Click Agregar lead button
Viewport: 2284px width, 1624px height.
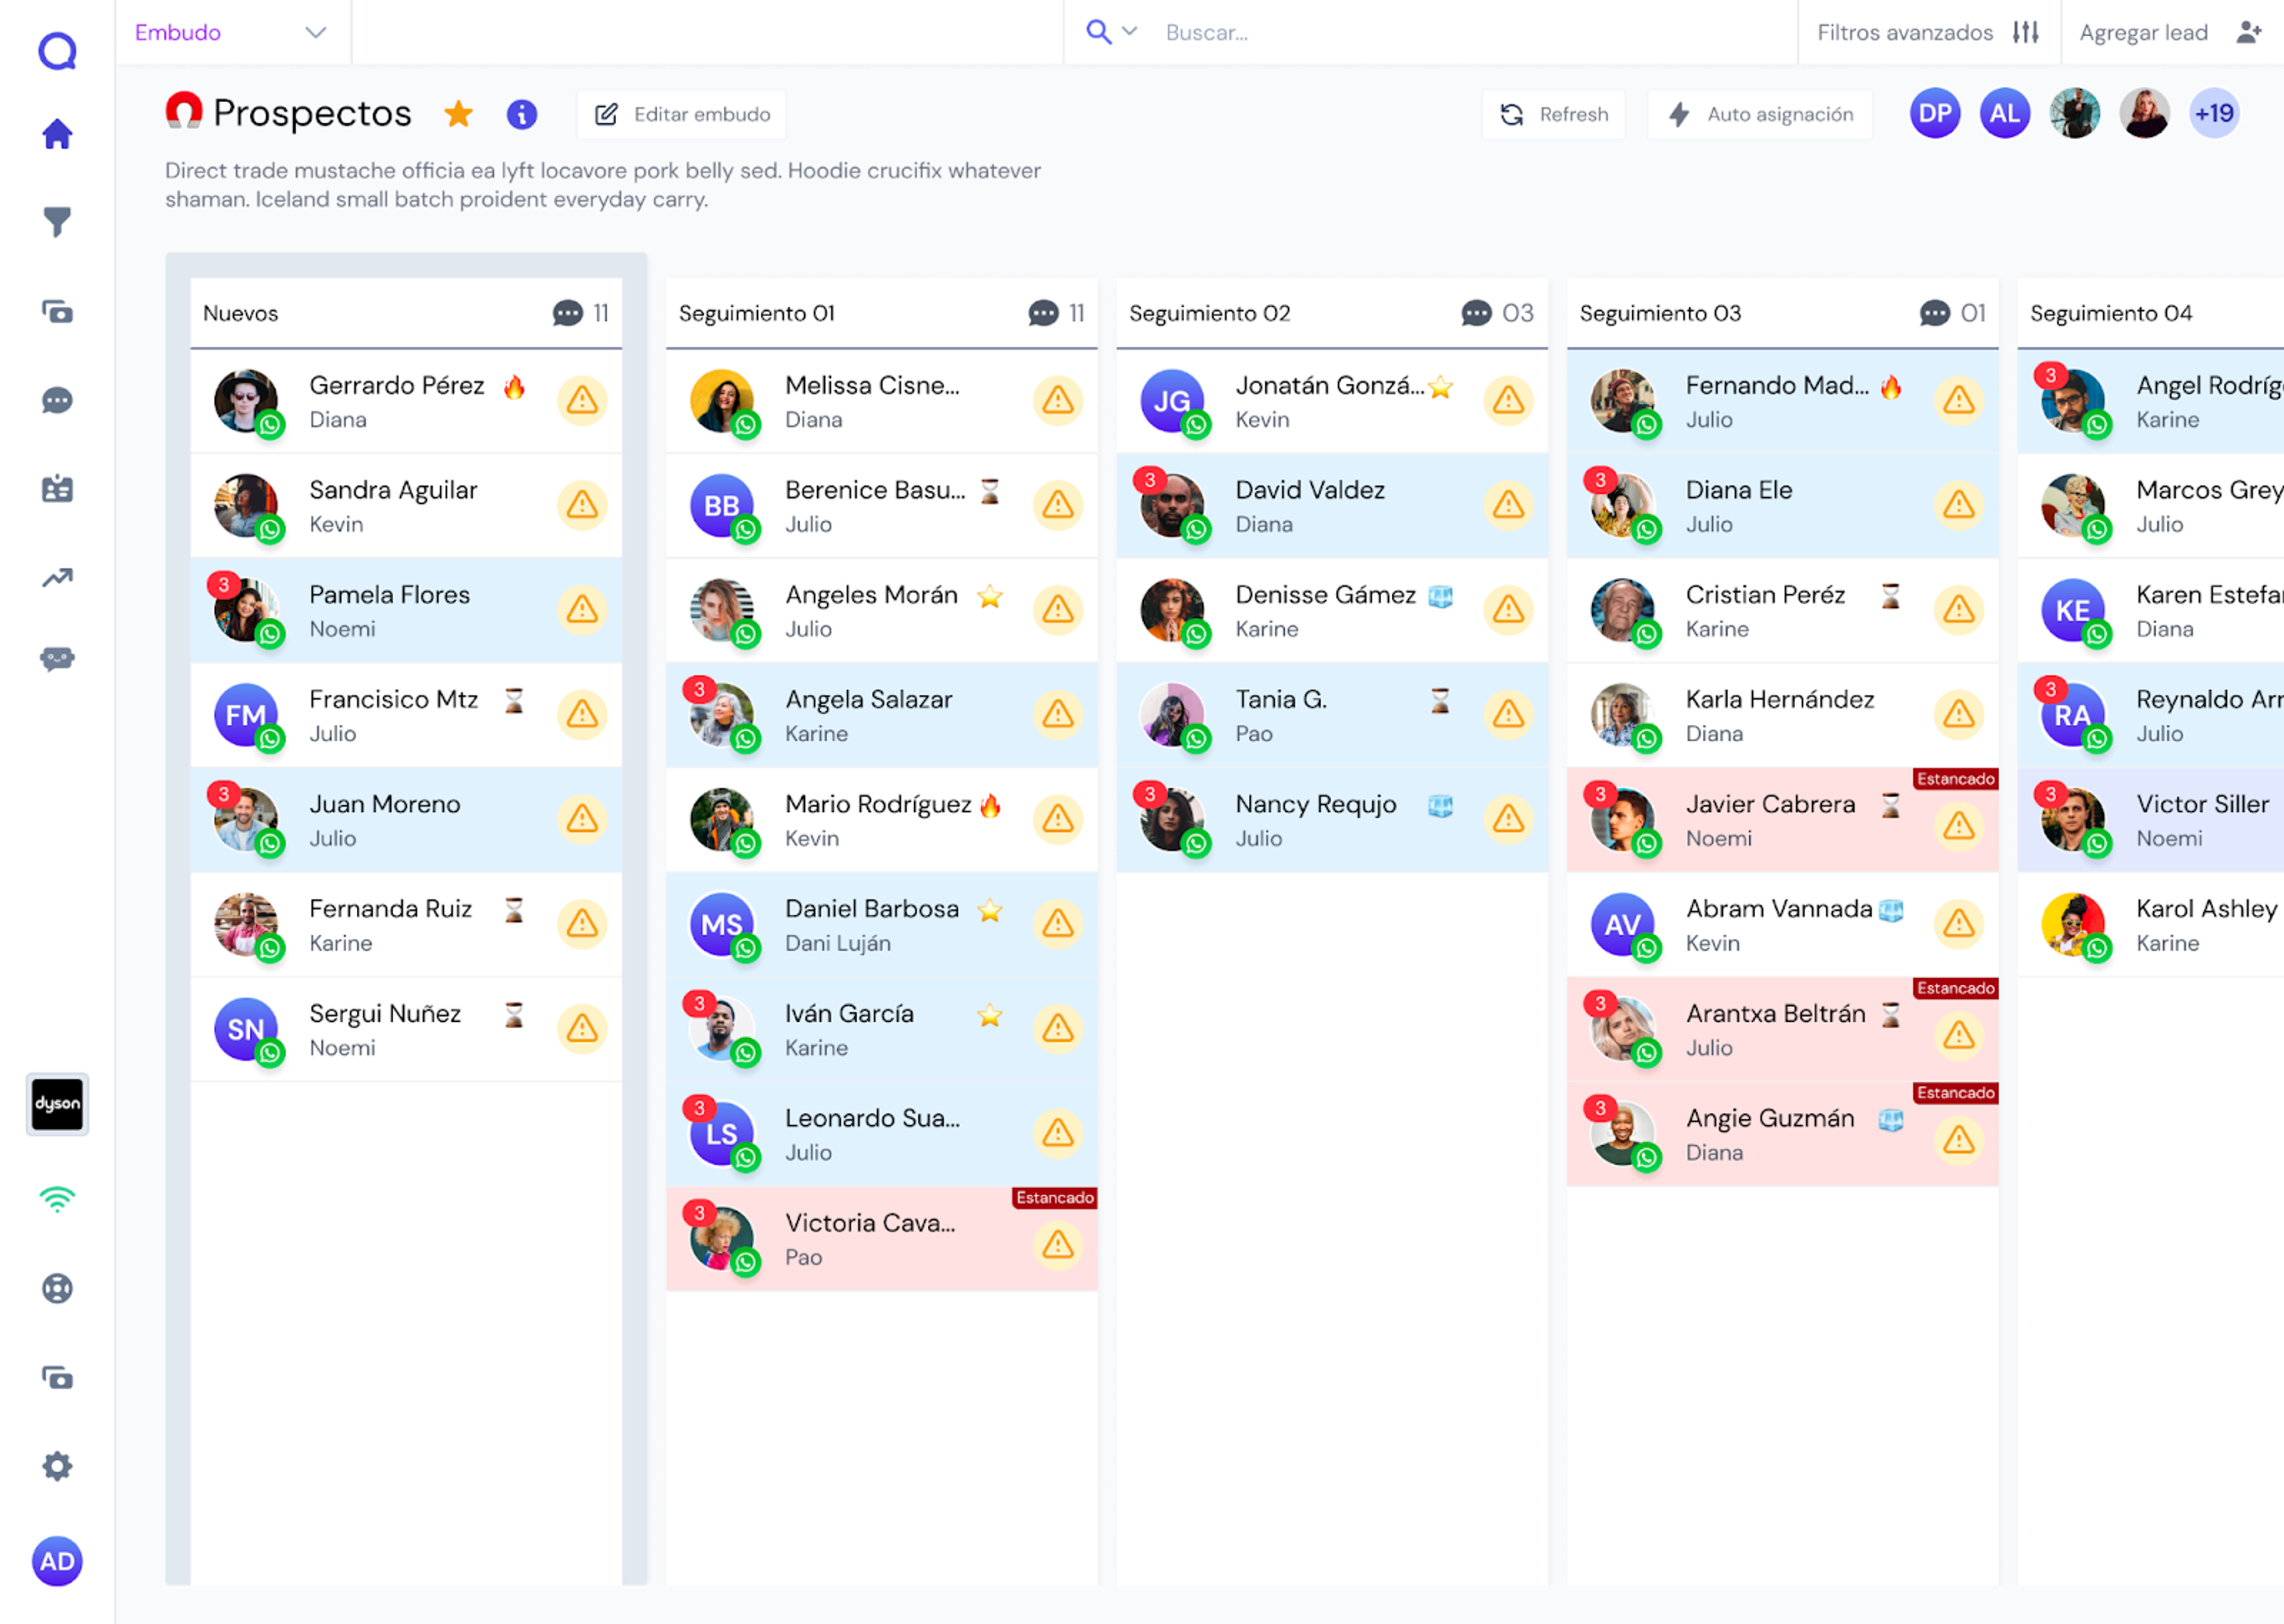tap(2171, 32)
